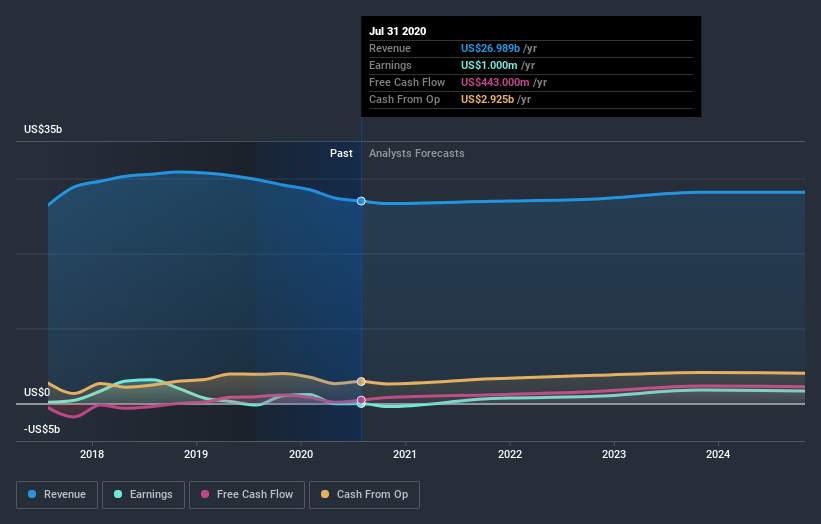Click the Jul 31 2020 tooltip date

tap(397, 31)
